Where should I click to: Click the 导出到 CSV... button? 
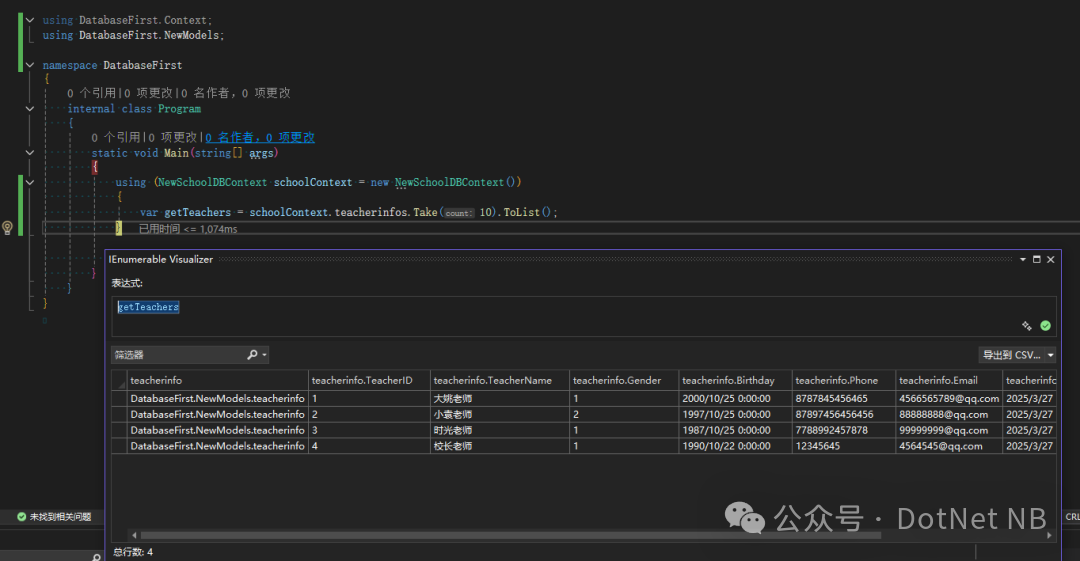(1011, 355)
